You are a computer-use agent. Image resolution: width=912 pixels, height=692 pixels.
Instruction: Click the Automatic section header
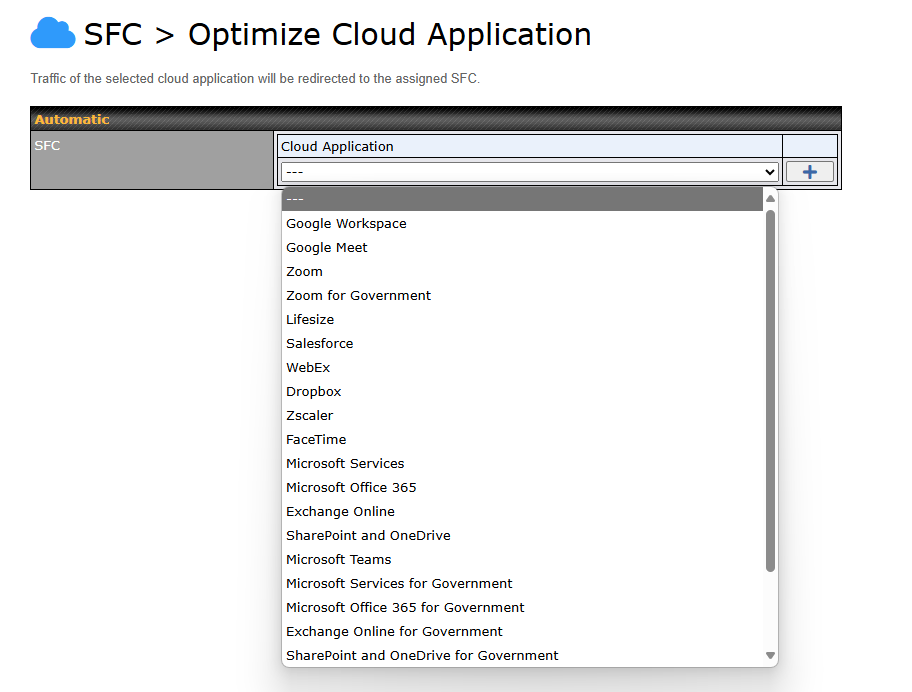(x=436, y=119)
